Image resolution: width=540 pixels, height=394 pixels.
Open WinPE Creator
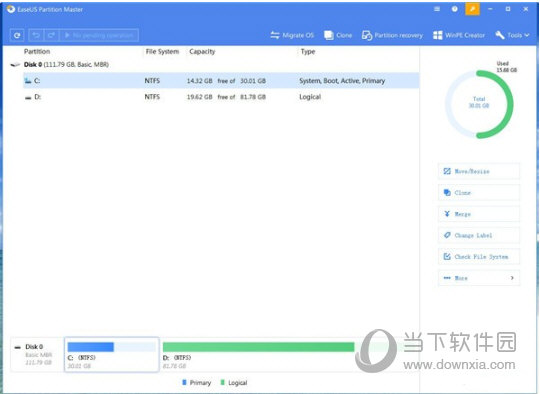(459, 35)
